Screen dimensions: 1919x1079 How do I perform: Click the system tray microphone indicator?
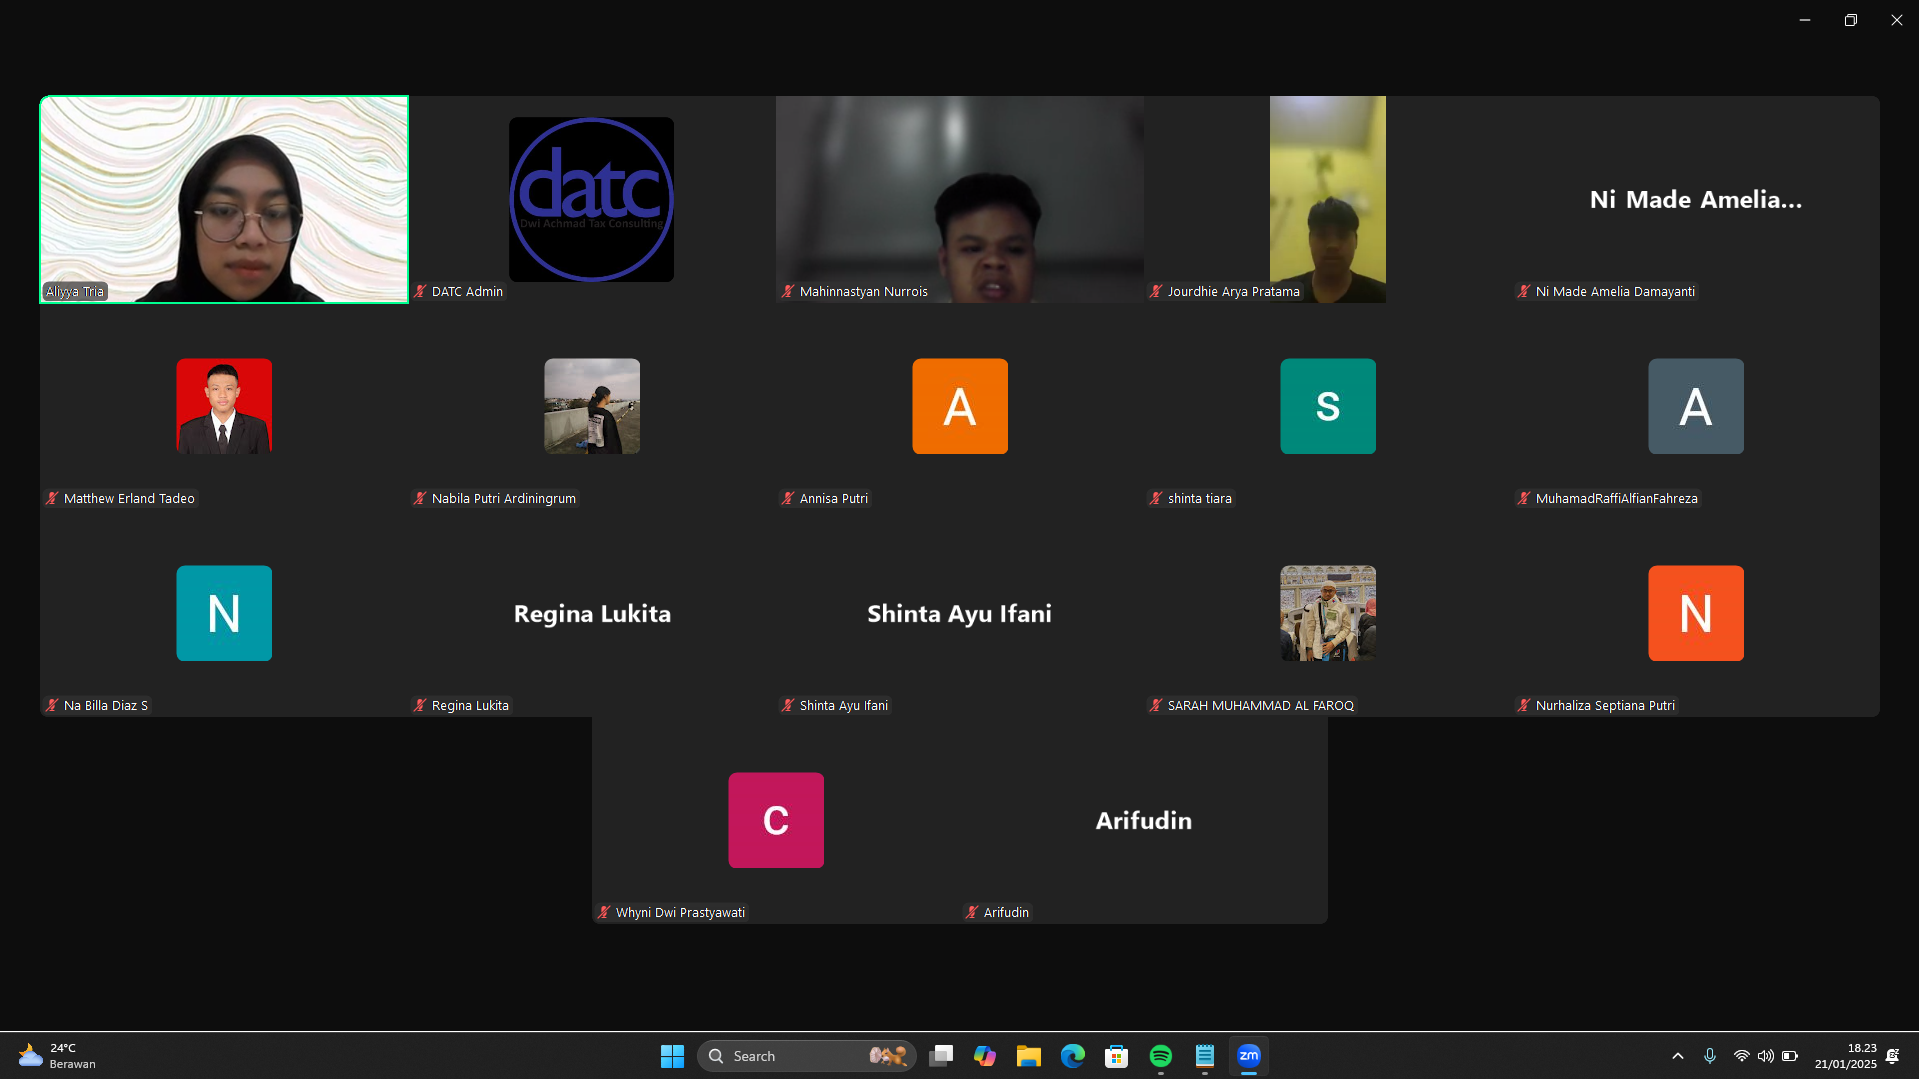1710,1056
